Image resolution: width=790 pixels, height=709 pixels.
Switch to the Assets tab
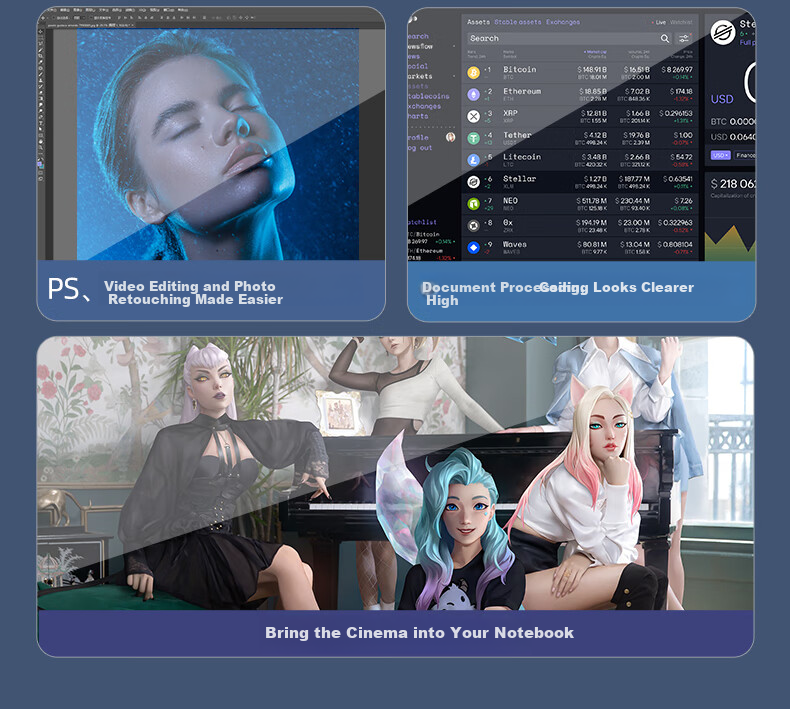[478, 22]
